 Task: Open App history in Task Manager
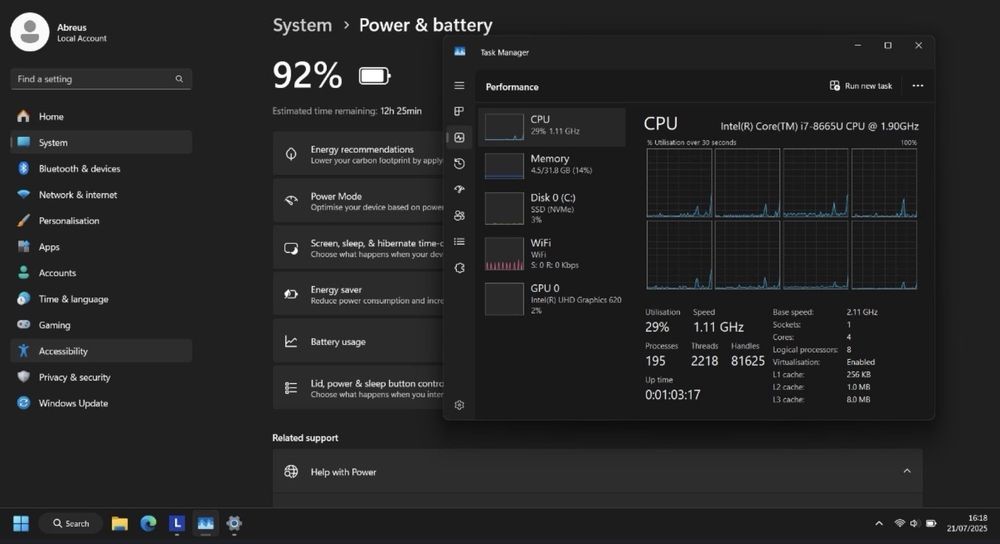[459, 163]
